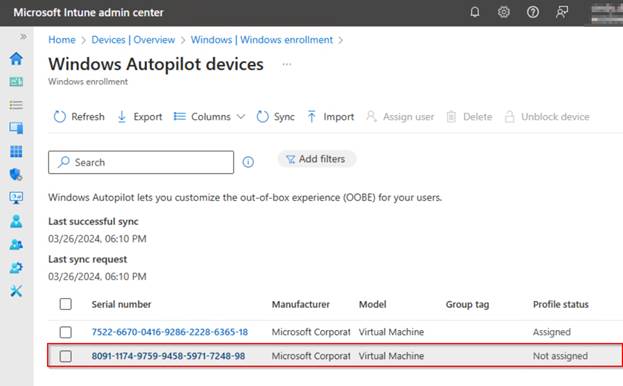Open Troubleshooting tools icon in sidebar
The image size is (623, 386).
16,291
